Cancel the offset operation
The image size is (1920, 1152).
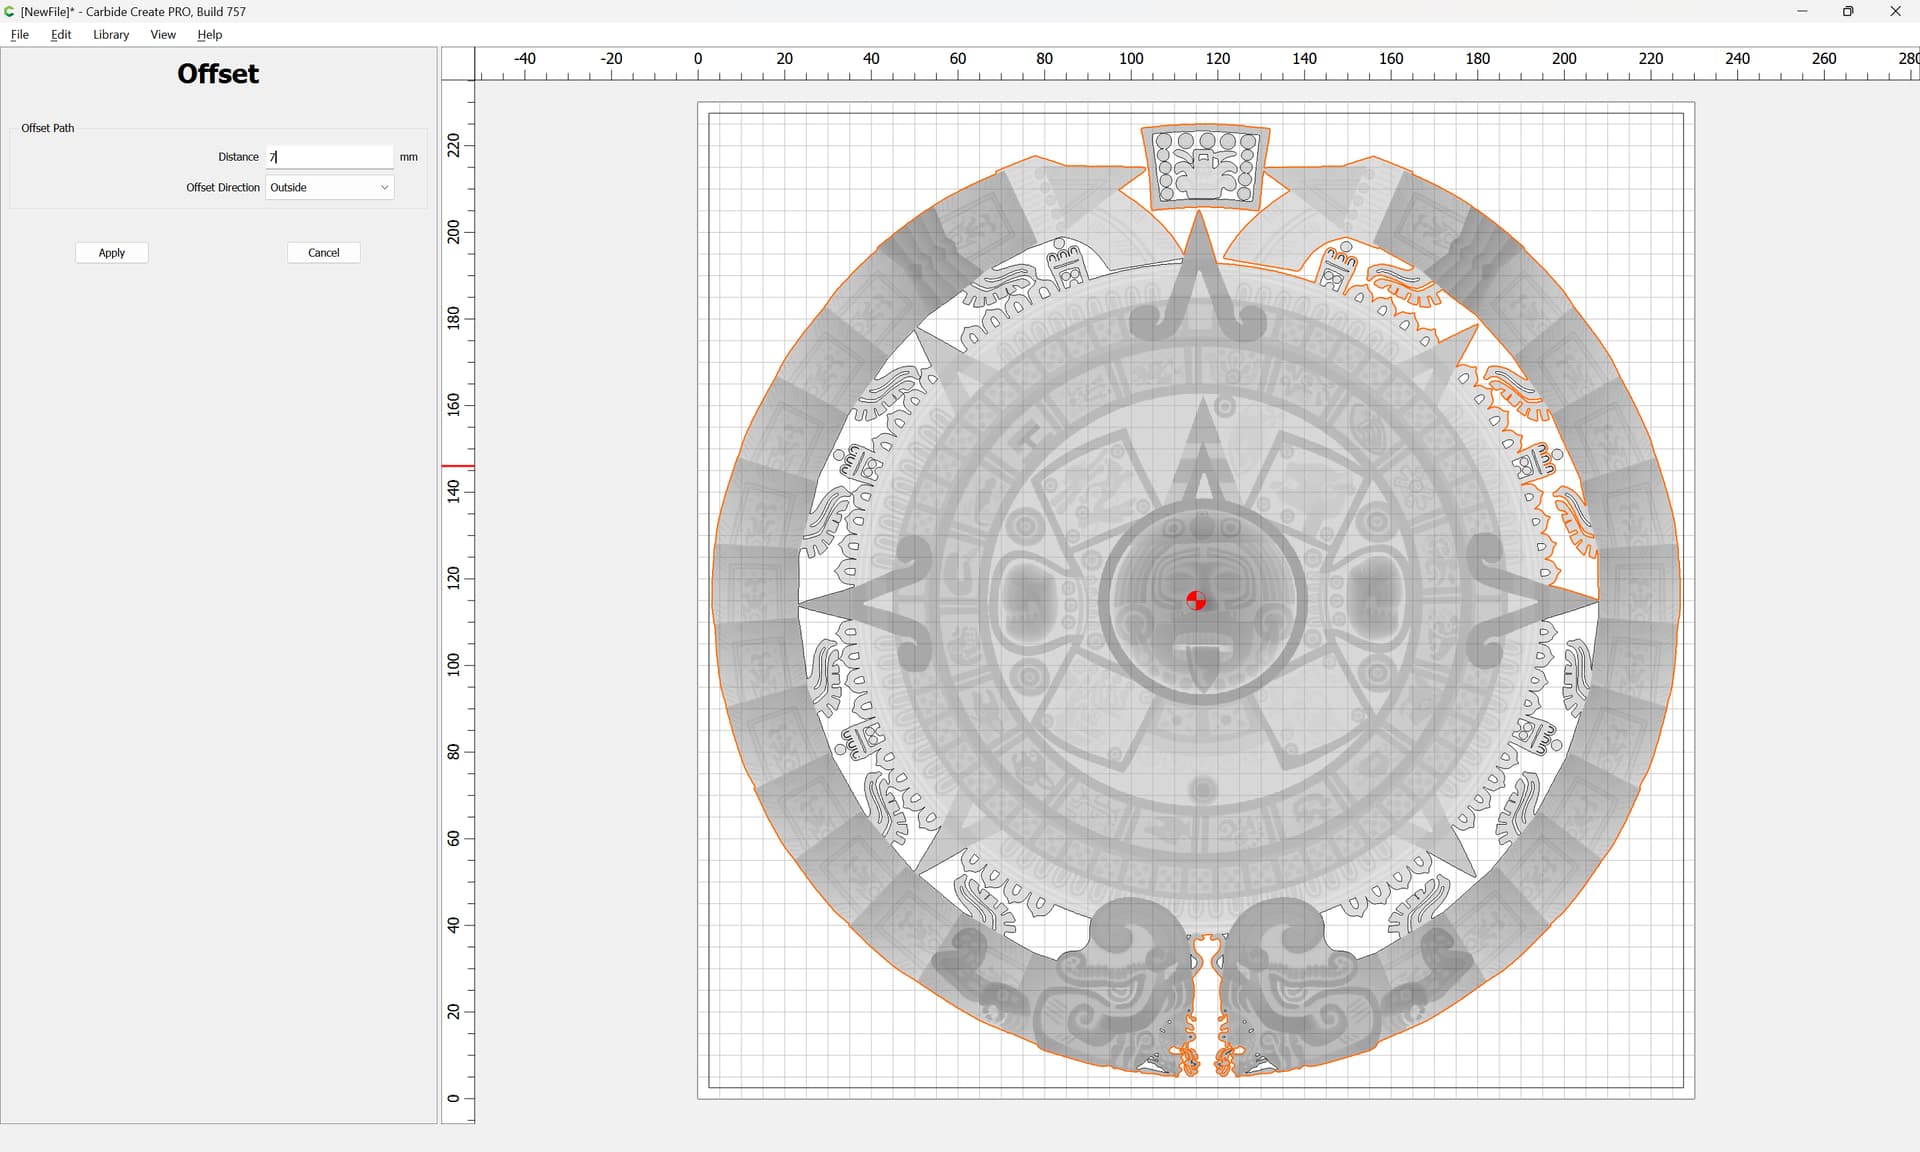324,253
